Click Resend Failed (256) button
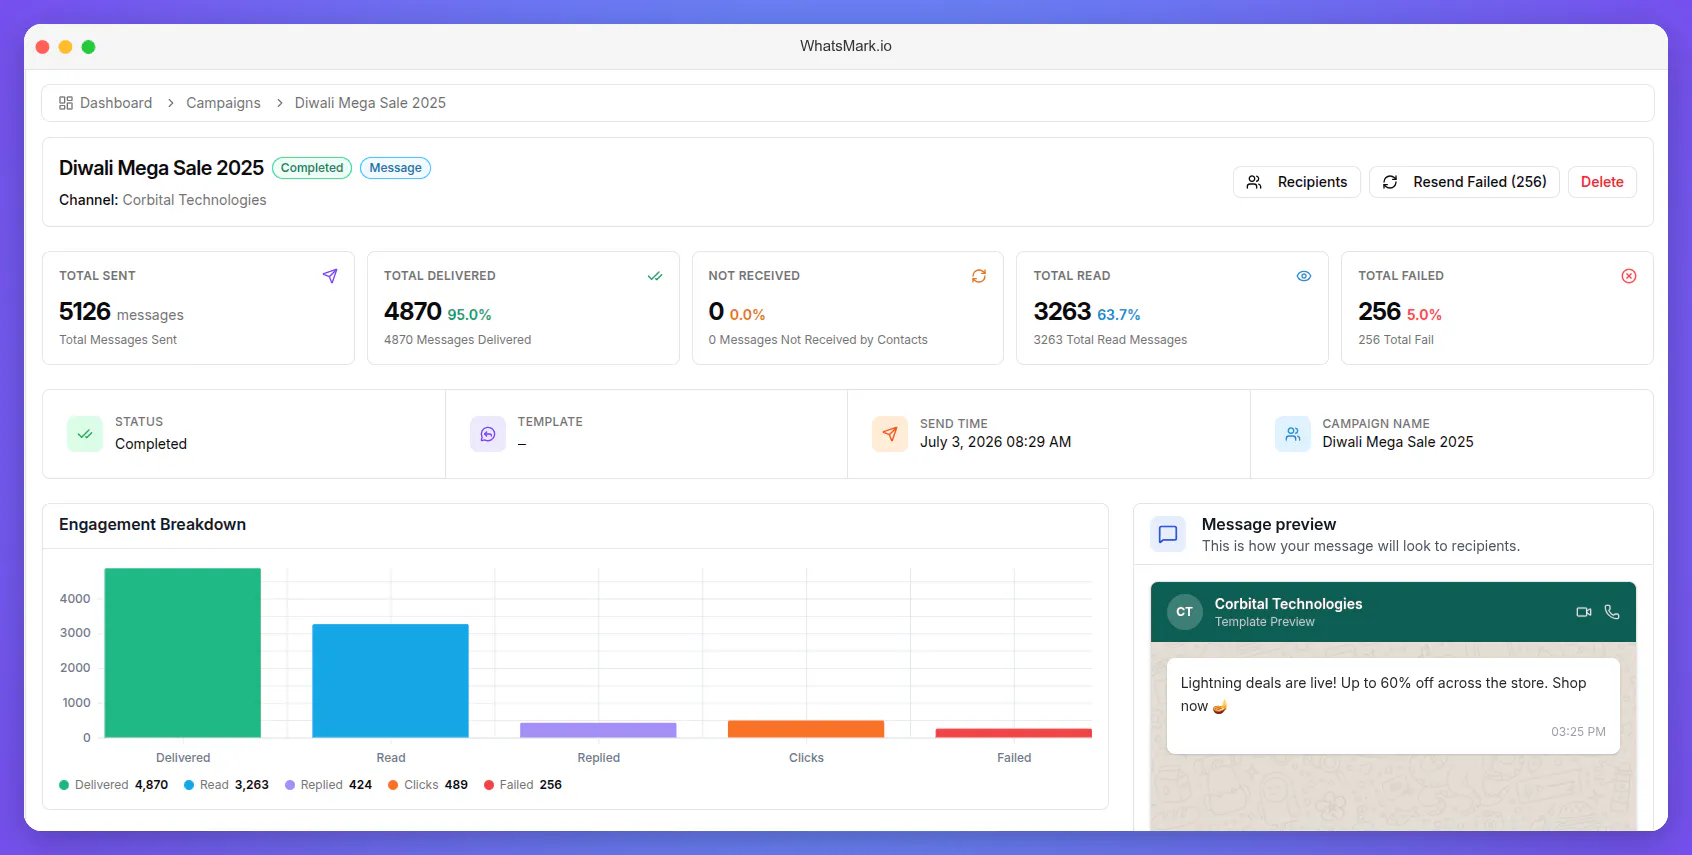Viewport: 1692px width, 855px height. coord(1464,182)
